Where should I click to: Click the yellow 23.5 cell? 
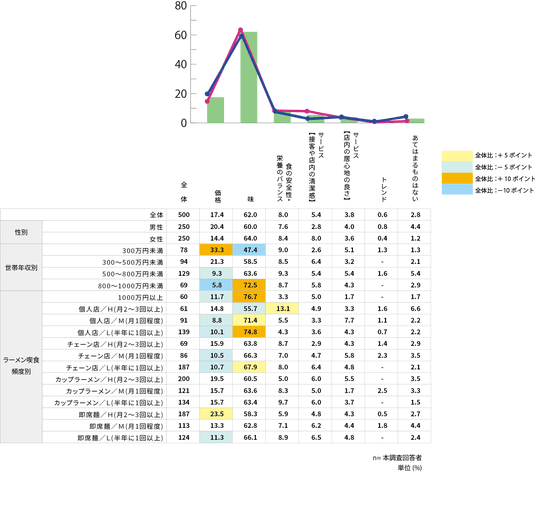[216, 414]
